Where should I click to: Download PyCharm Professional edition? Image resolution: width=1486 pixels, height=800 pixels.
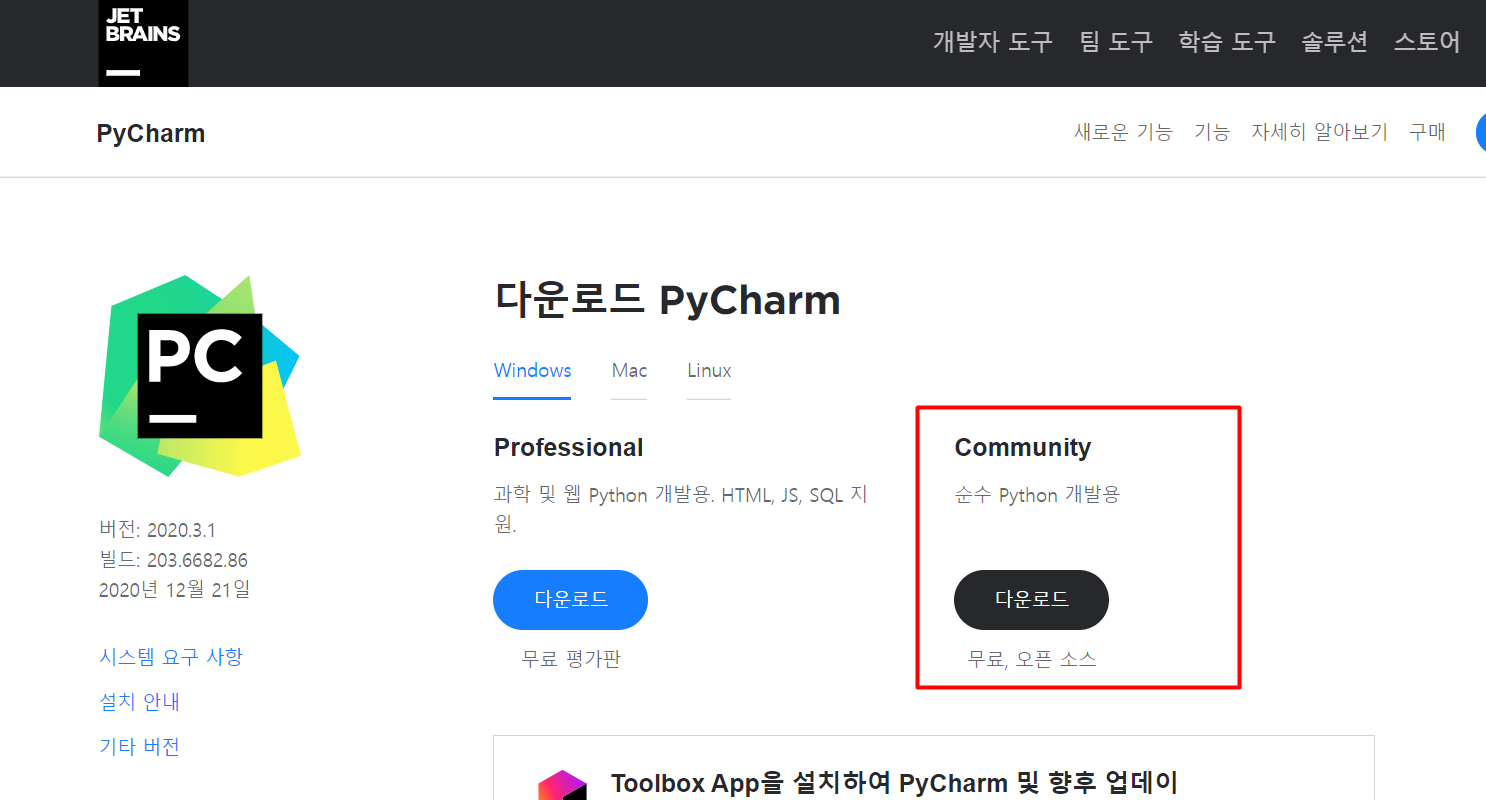(x=571, y=600)
